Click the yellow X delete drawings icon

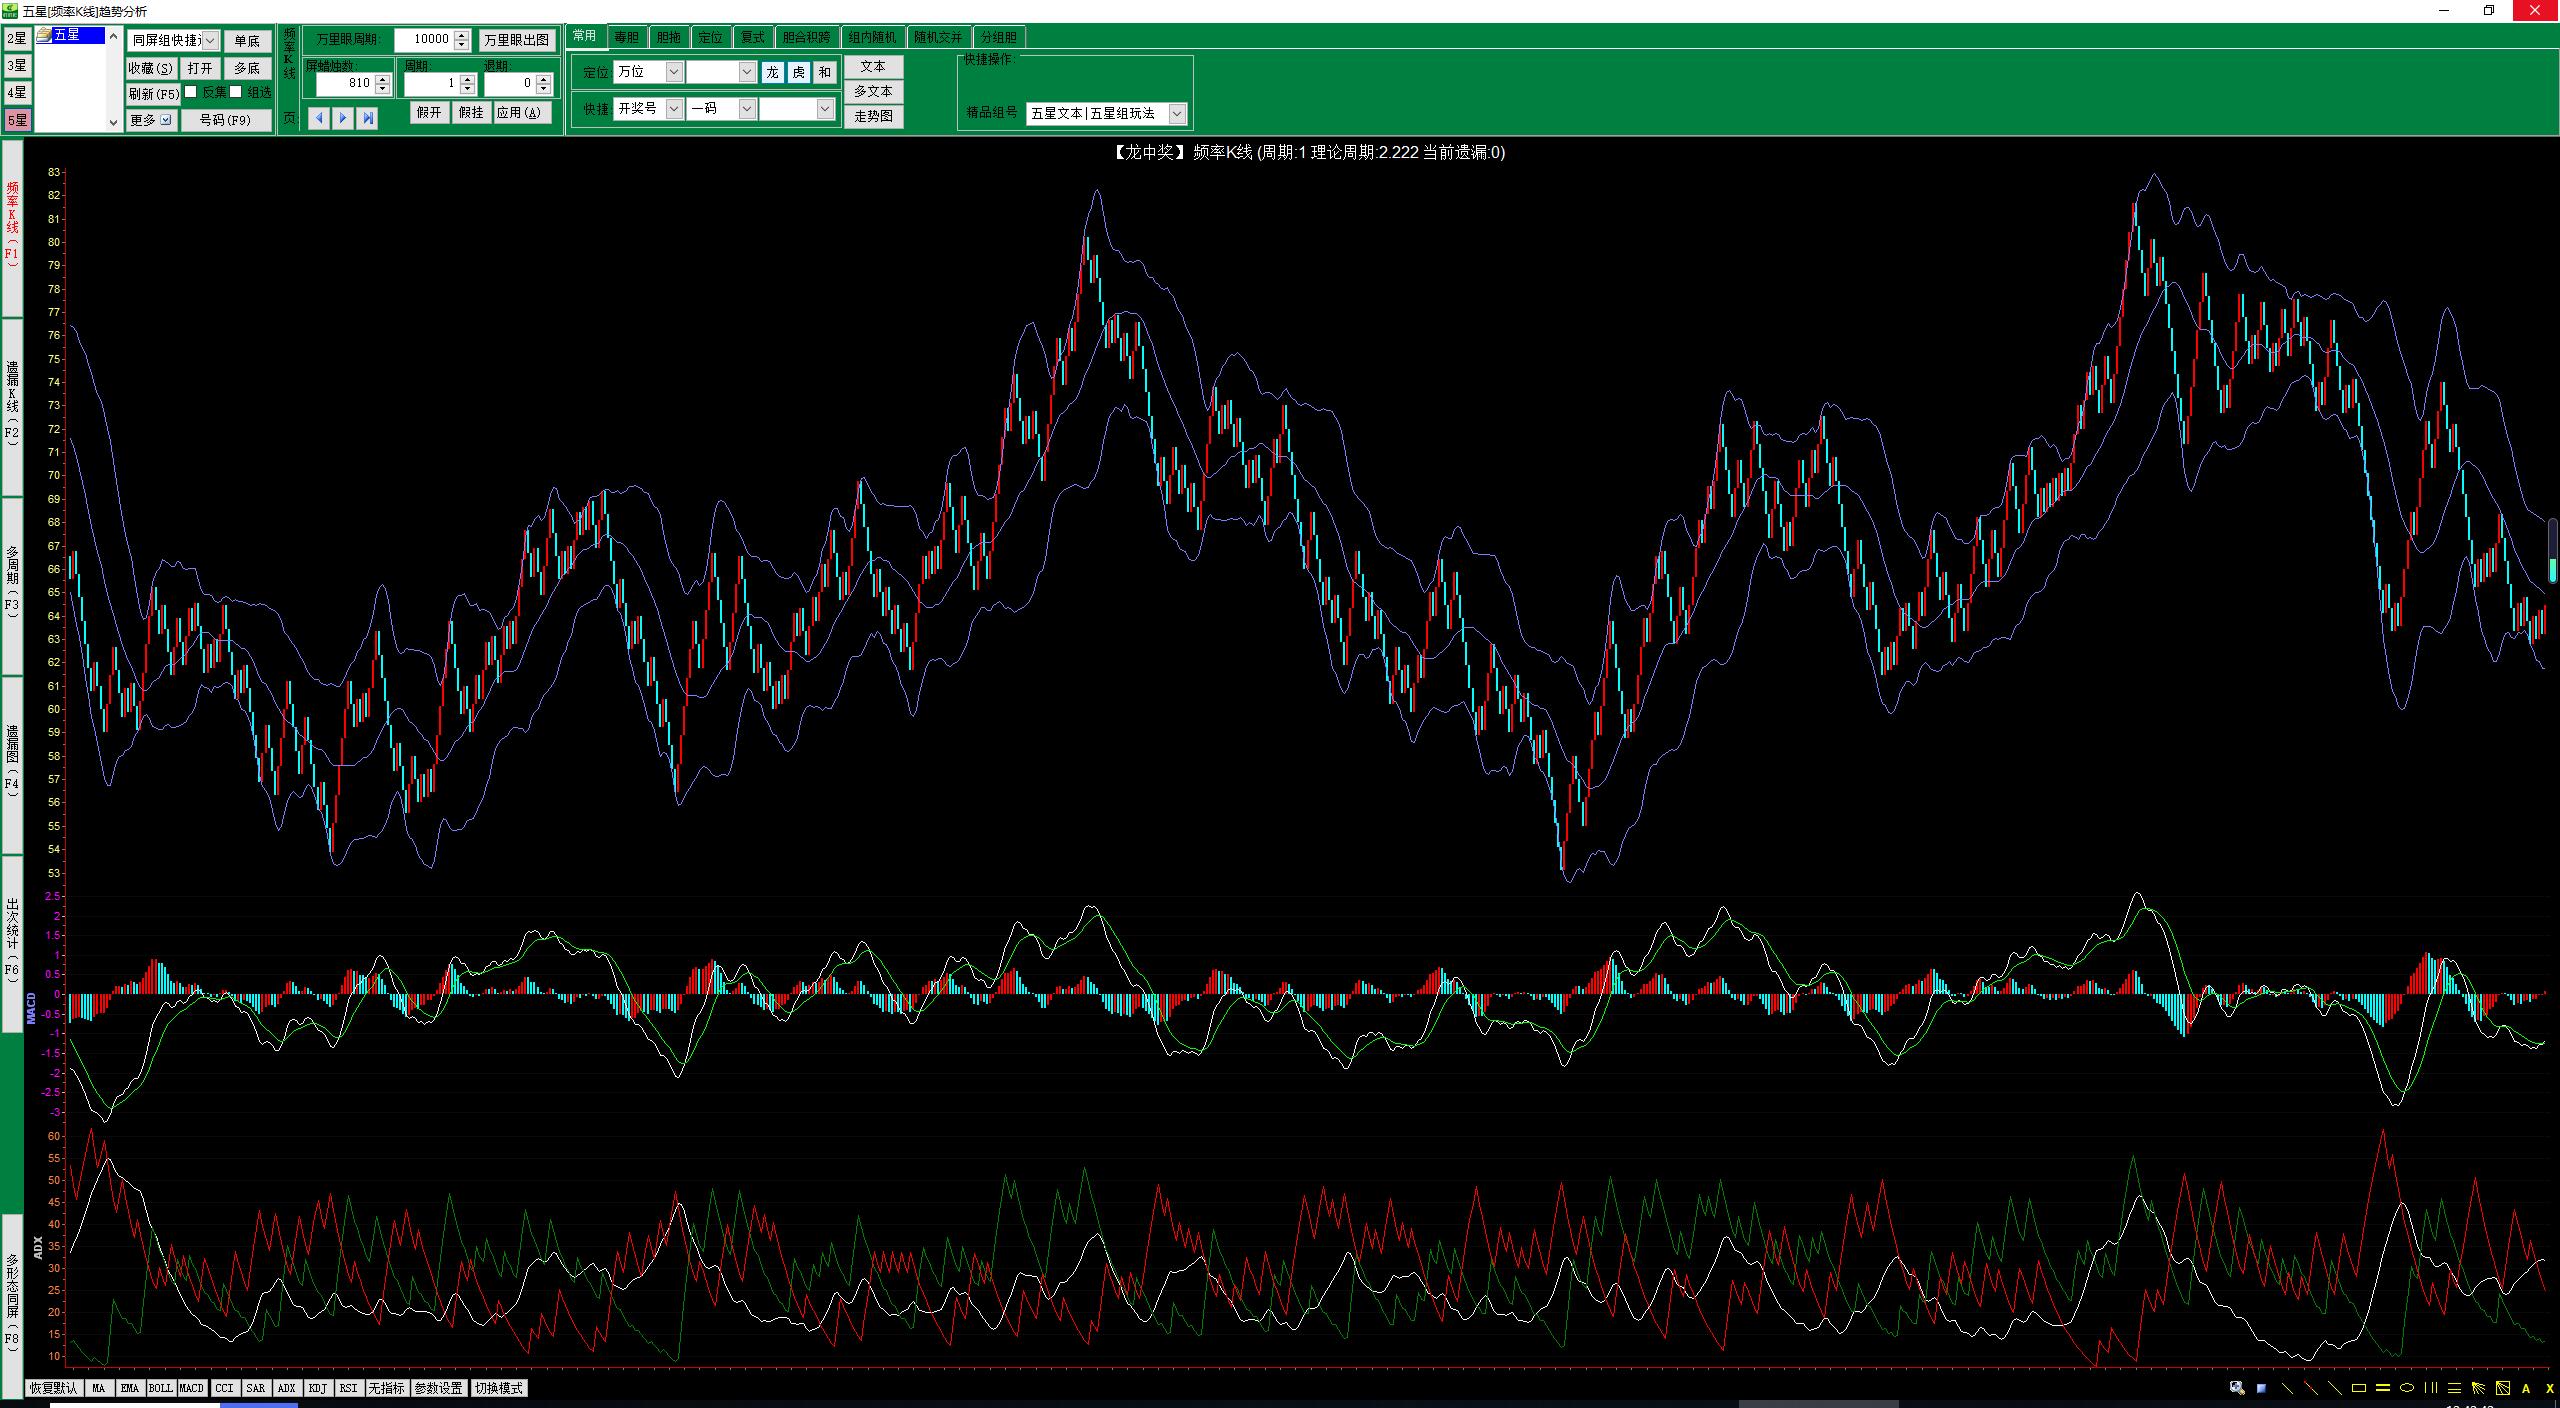click(x=2550, y=1388)
